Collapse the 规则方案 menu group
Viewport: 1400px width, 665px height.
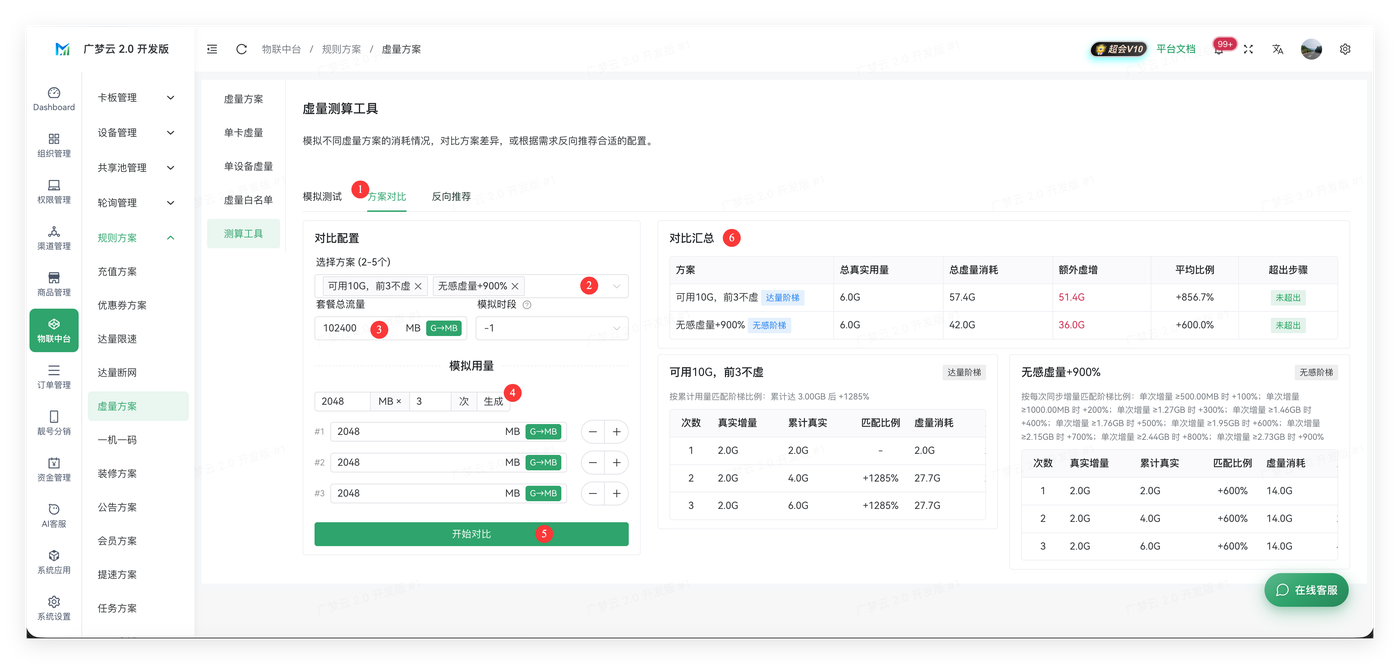coord(136,238)
